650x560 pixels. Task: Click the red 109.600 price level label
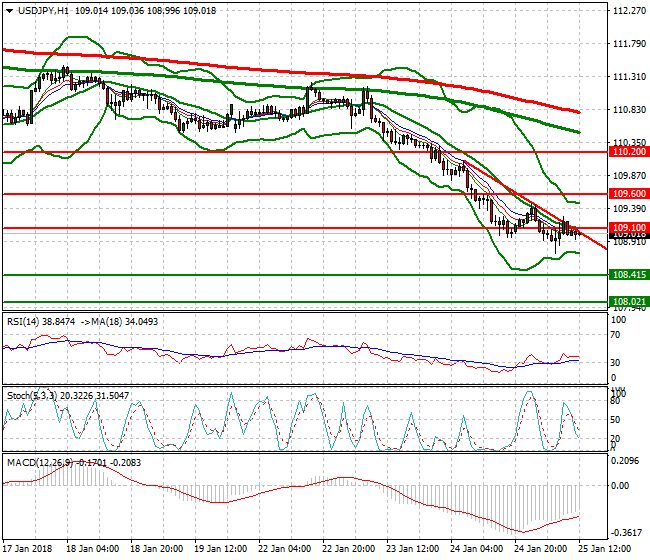tap(629, 194)
